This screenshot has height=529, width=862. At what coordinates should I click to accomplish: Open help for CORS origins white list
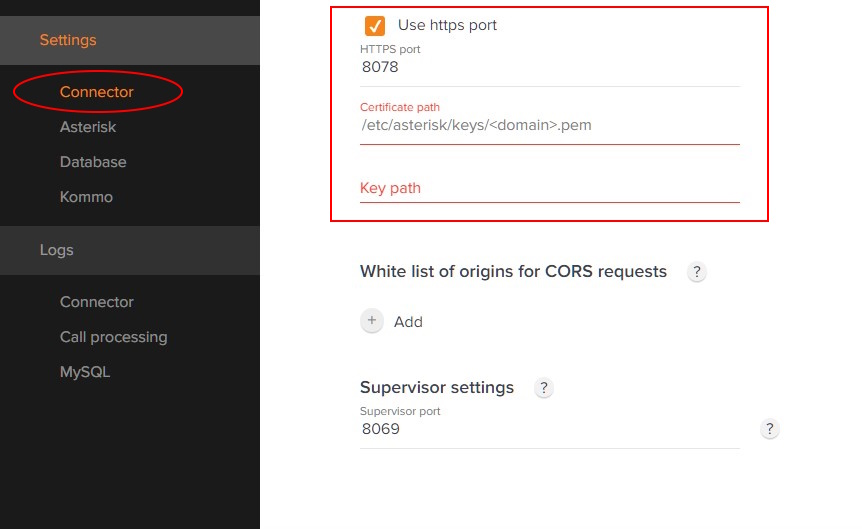[x=697, y=272]
